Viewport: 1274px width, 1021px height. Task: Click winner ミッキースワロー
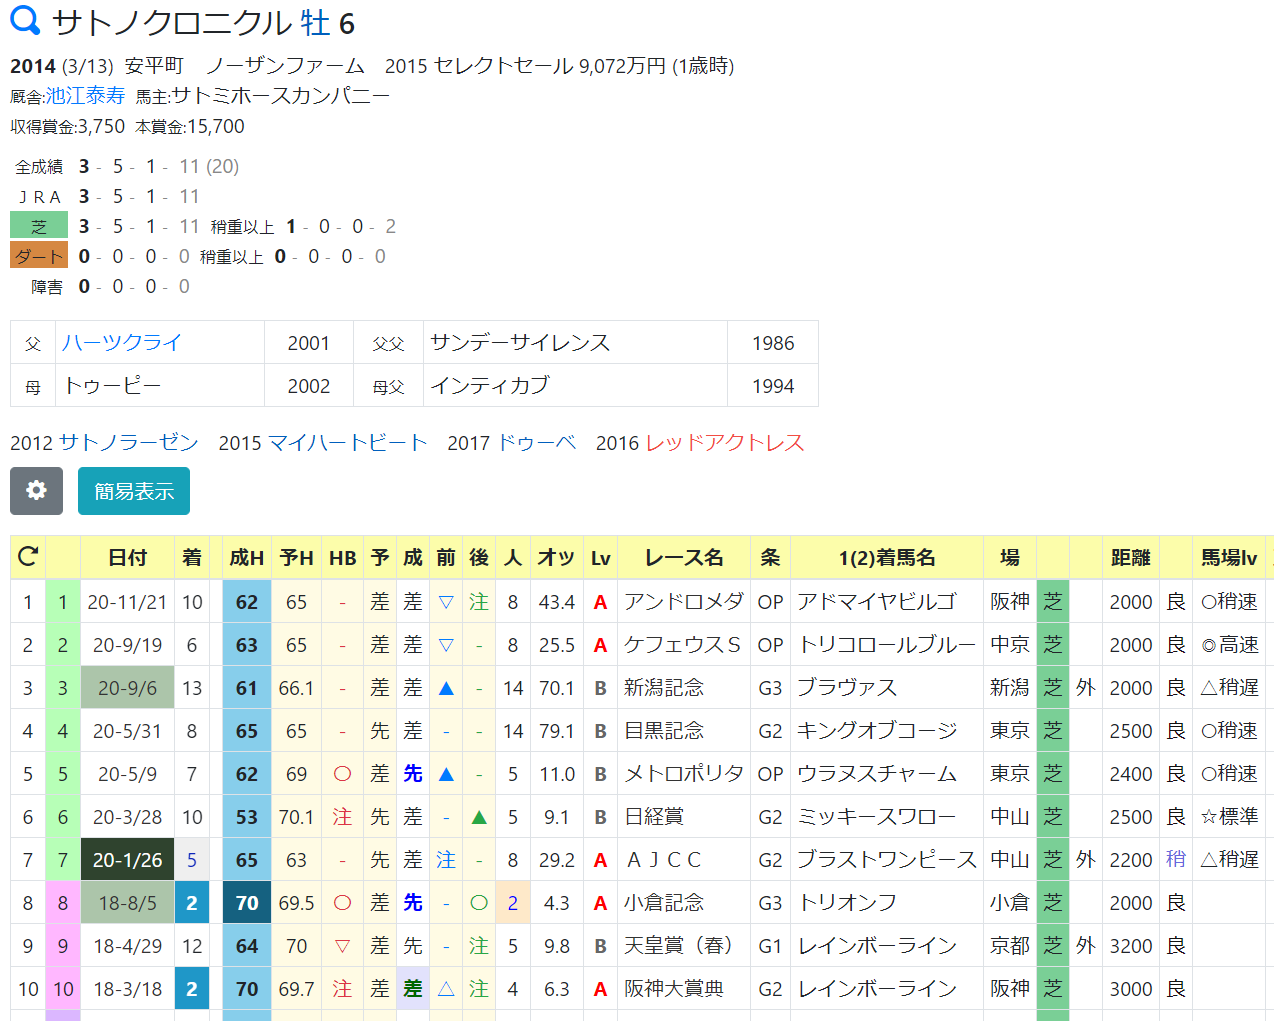pyautogui.click(x=877, y=817)
